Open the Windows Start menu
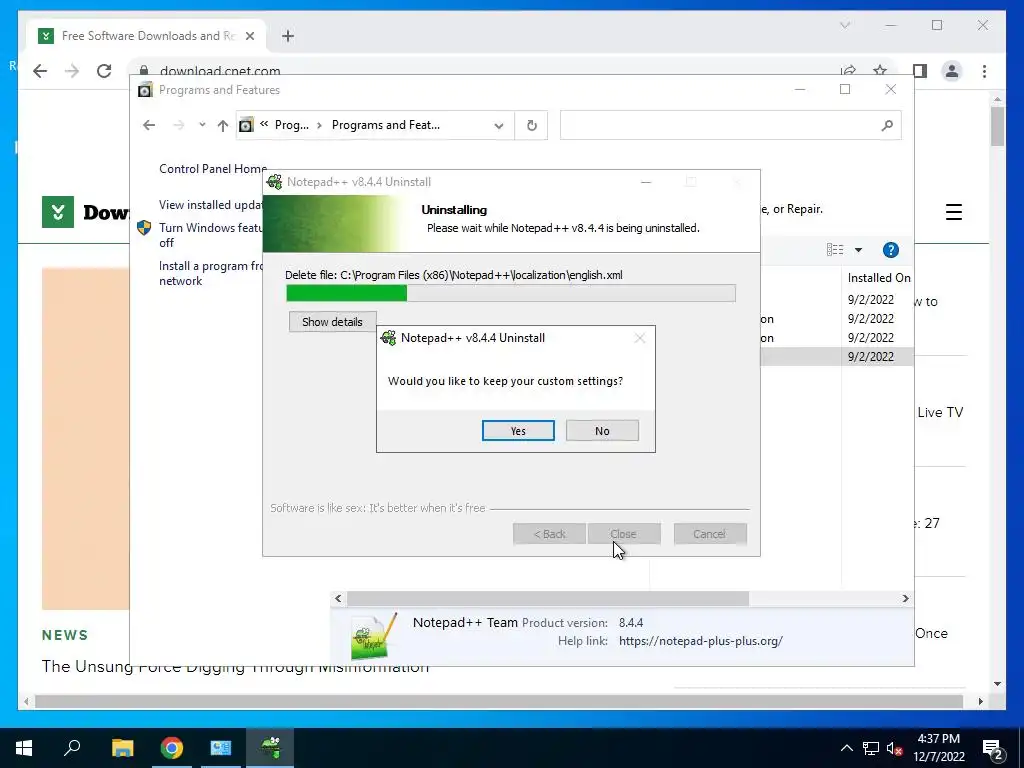Viewport: 1024px width, 768px height. (24, 748)
